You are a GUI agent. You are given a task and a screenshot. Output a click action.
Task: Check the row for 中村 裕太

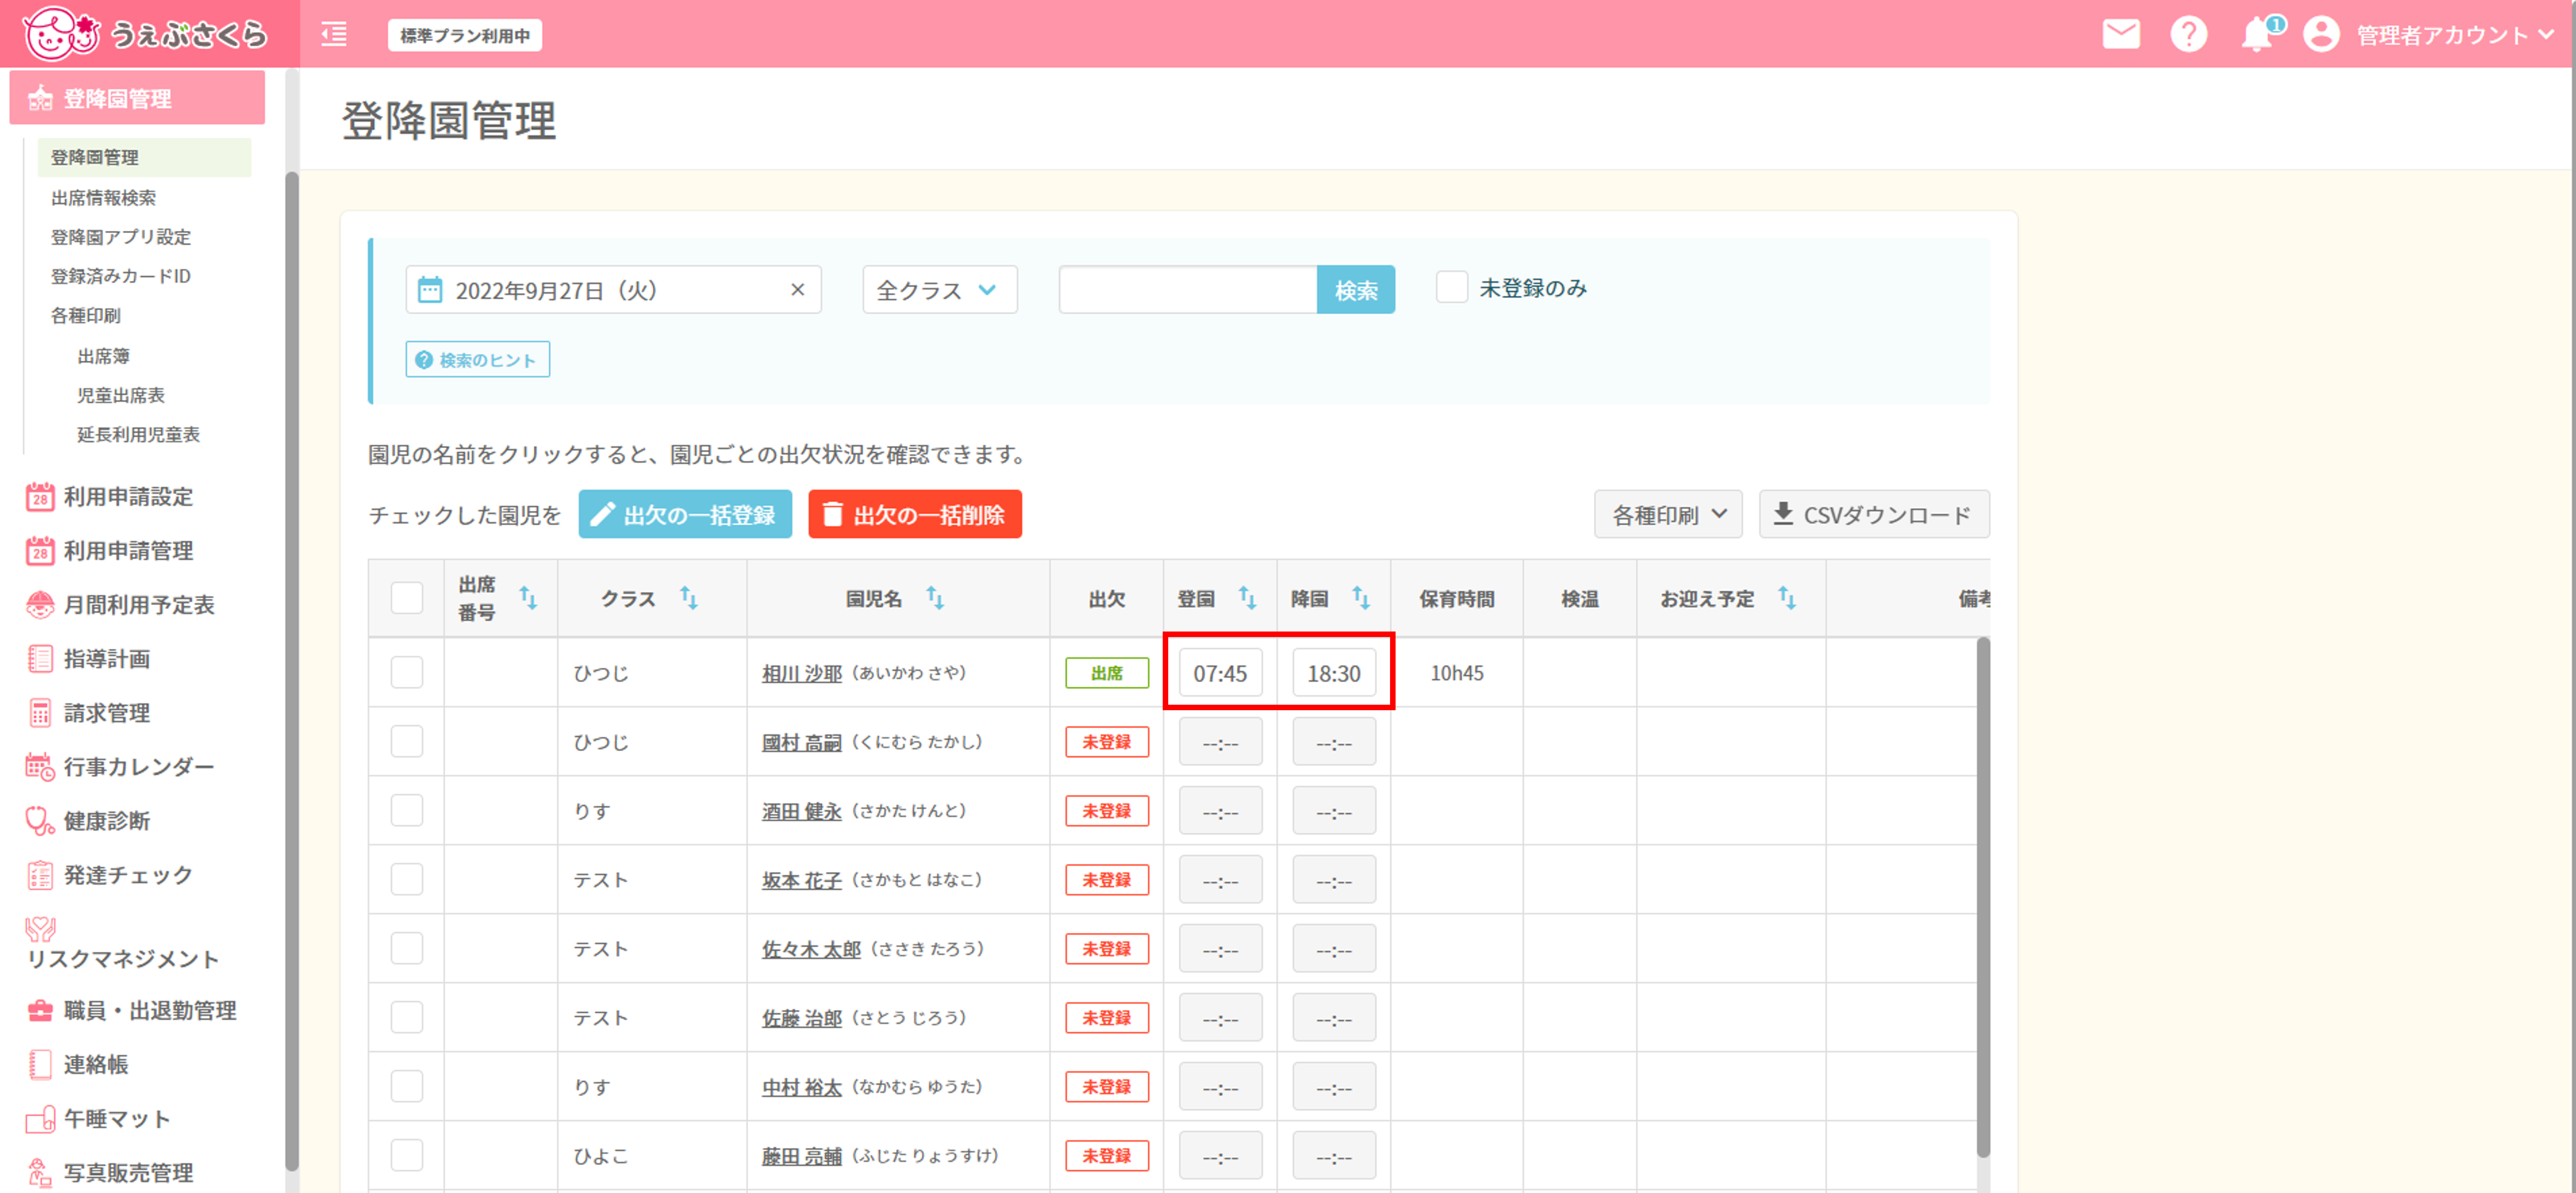point(407,1086)
